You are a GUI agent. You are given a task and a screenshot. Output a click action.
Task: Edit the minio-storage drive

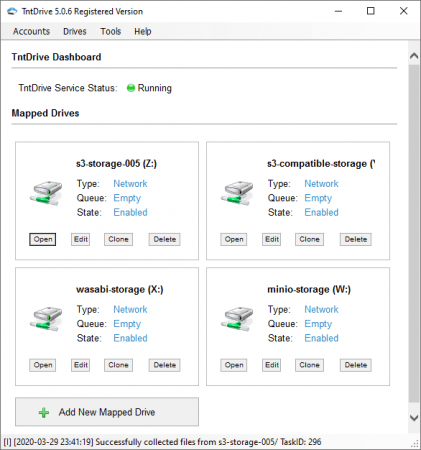click(272, 365)
